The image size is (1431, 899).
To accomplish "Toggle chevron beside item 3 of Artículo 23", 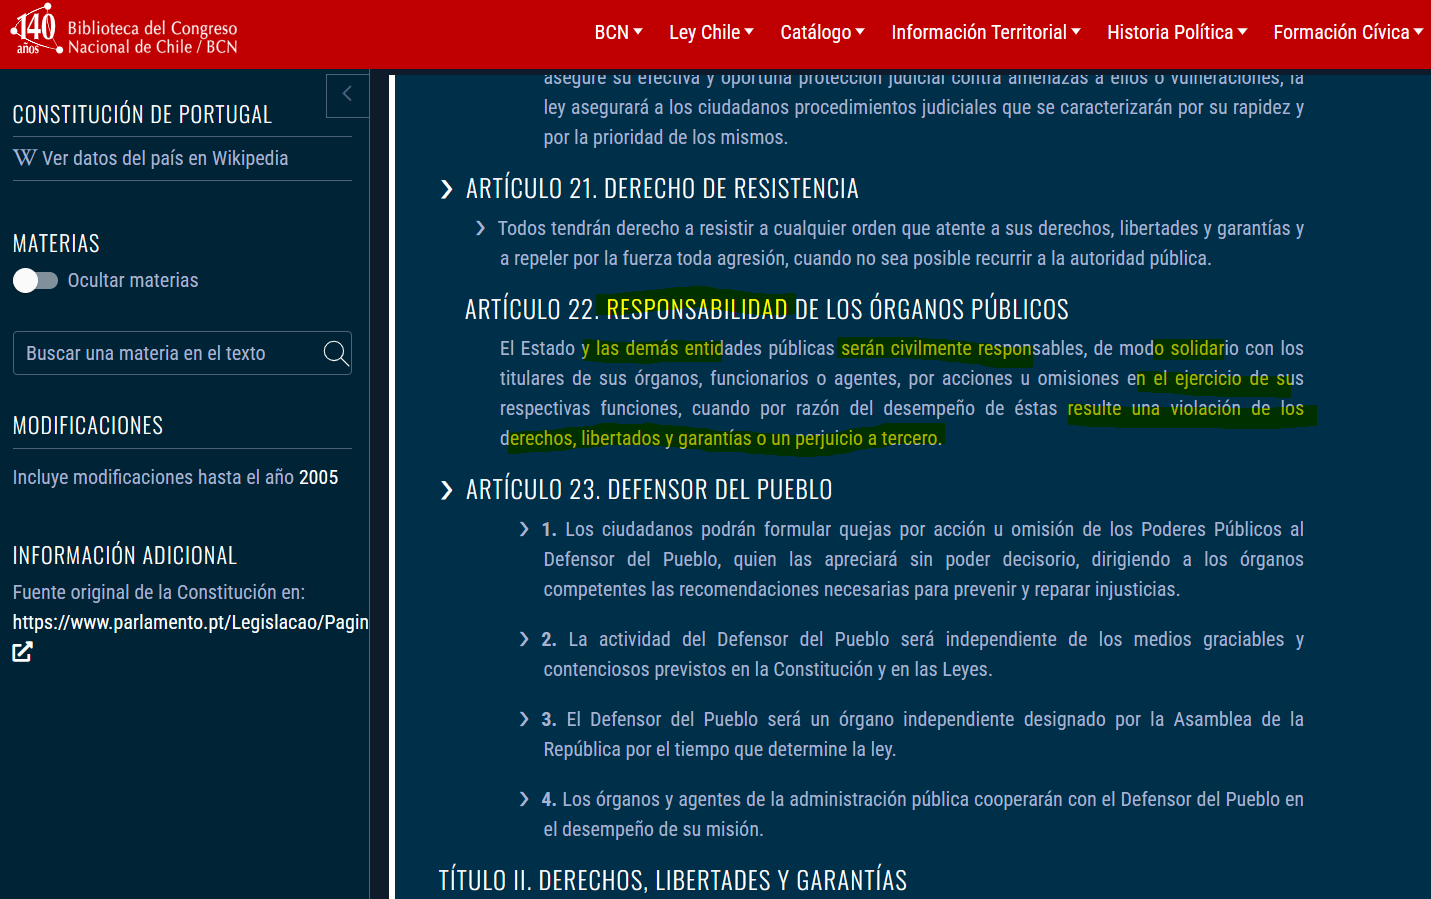I will coord(524,719).
